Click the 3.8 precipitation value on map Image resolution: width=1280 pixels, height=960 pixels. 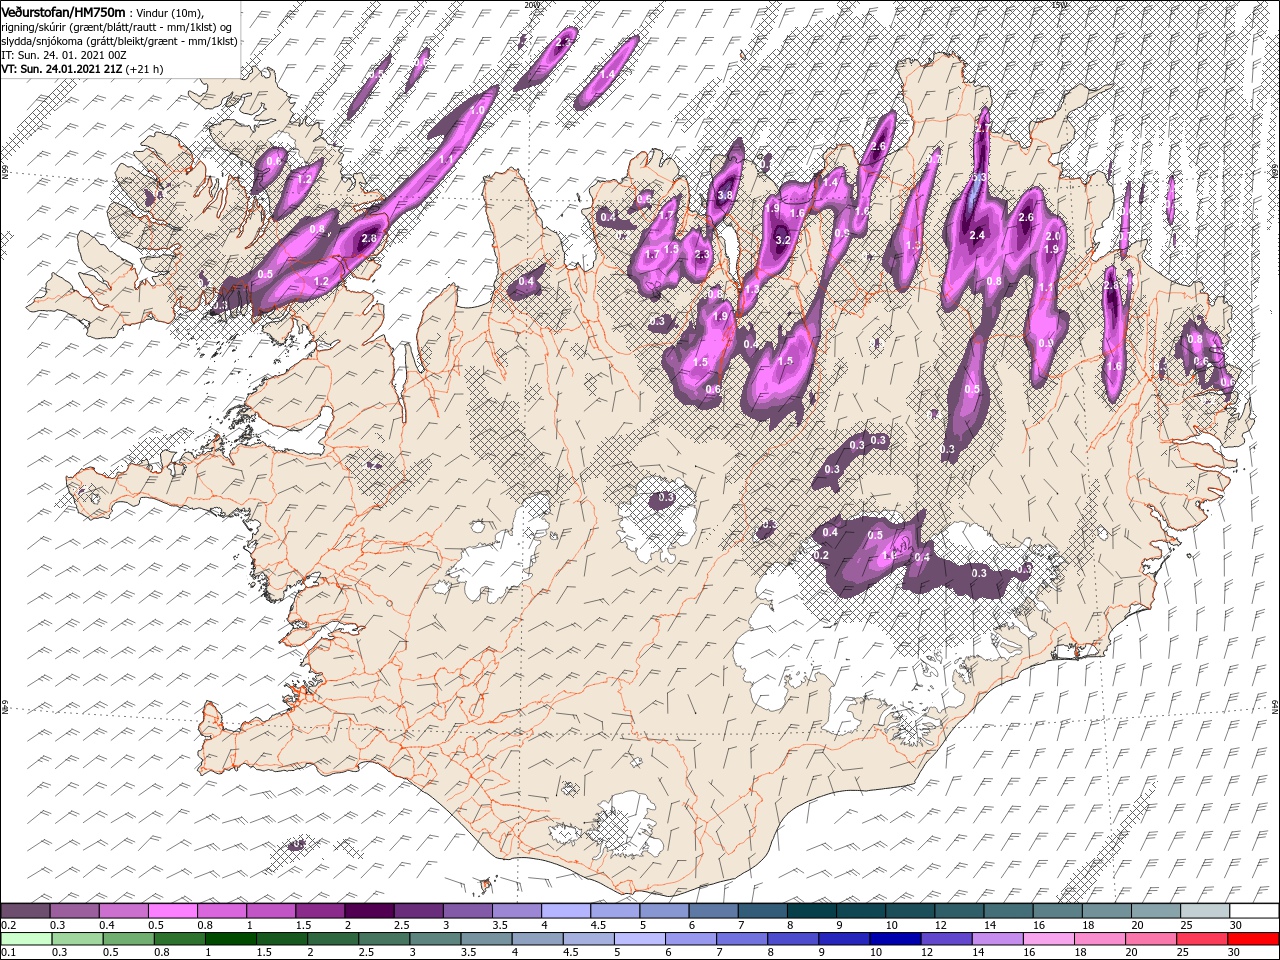(x=725, y=195)
